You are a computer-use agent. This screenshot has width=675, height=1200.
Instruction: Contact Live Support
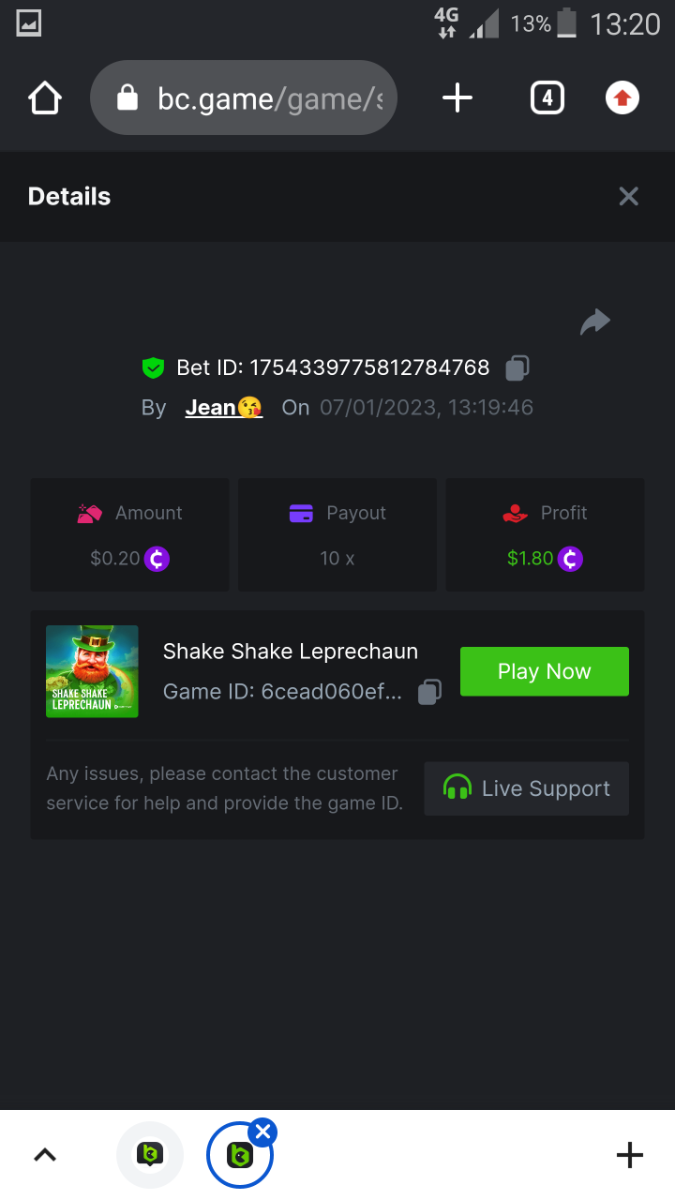(x=526, y=789)
